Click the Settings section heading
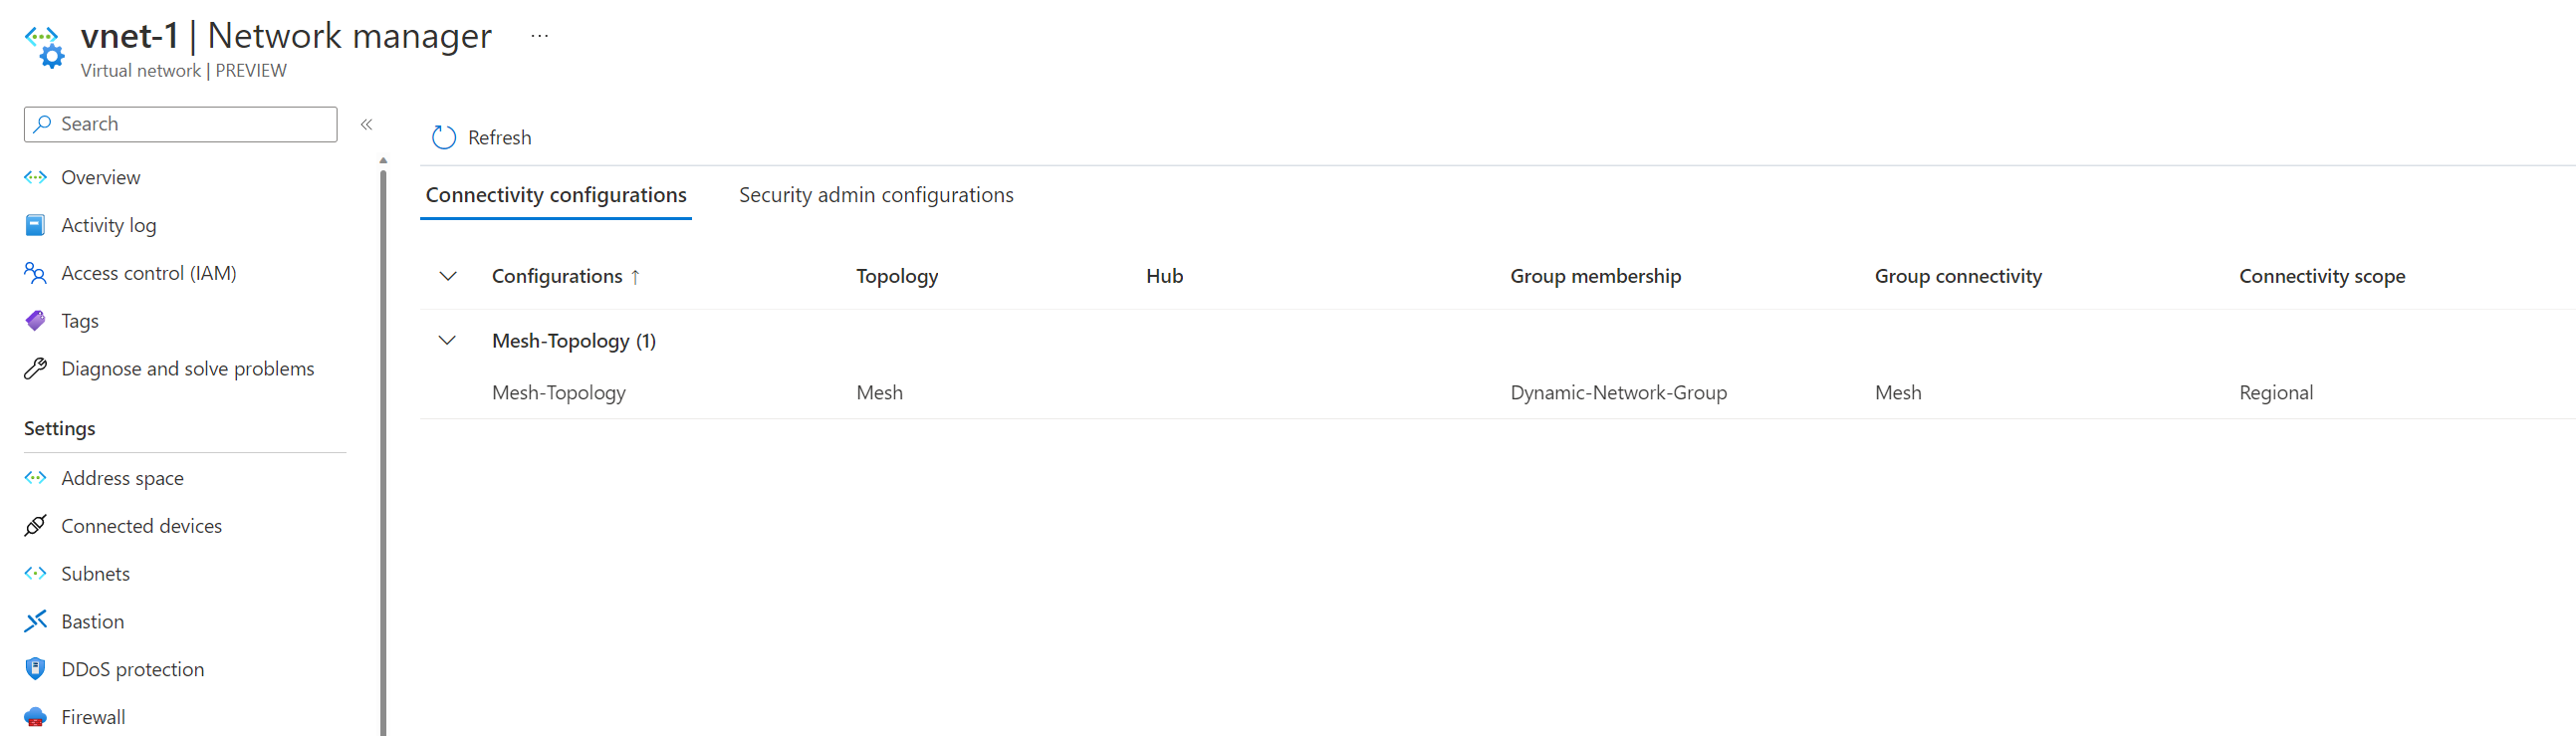The width and height of the screenshot is (2576, 736). pos(60,429)
